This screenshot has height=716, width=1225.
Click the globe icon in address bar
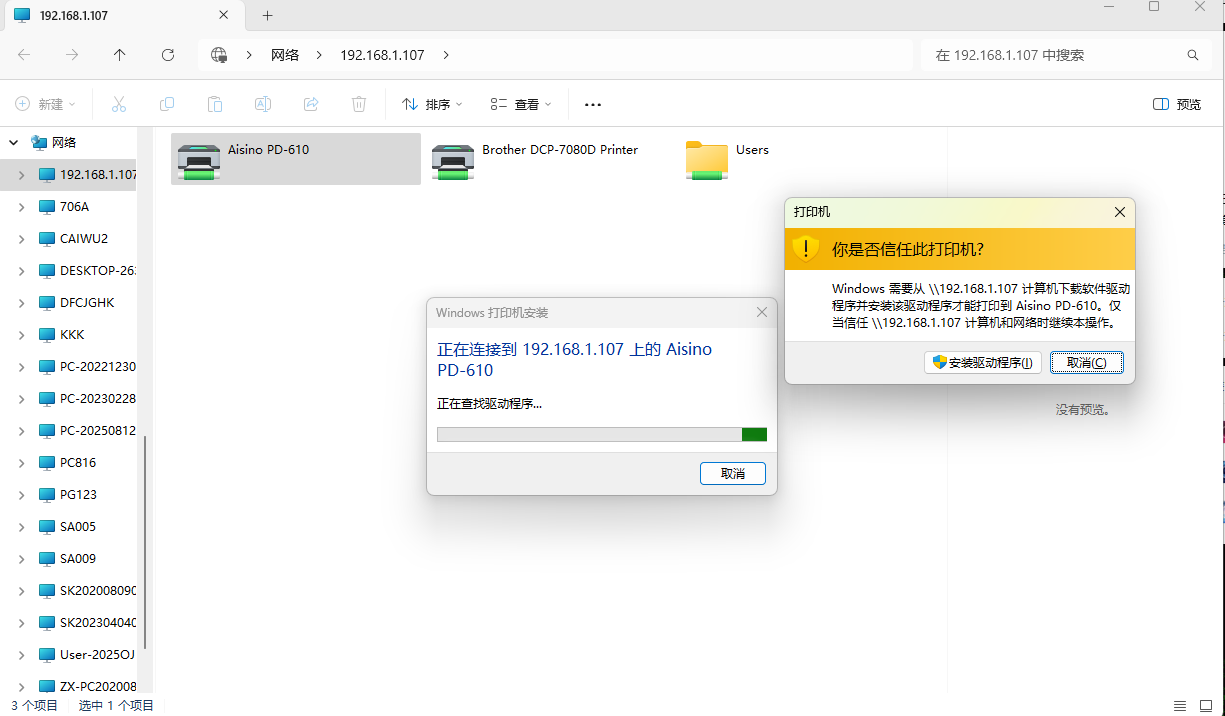click(x=219, y=55)
